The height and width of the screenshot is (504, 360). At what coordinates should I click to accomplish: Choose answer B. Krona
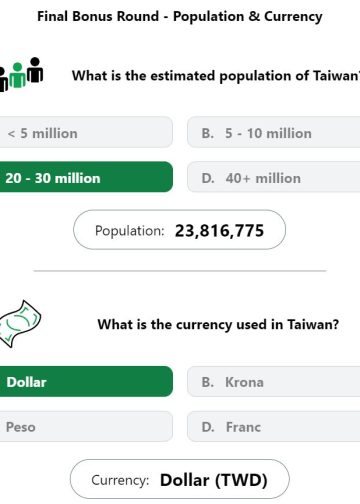pyautogui.click(x=274, y=382)
